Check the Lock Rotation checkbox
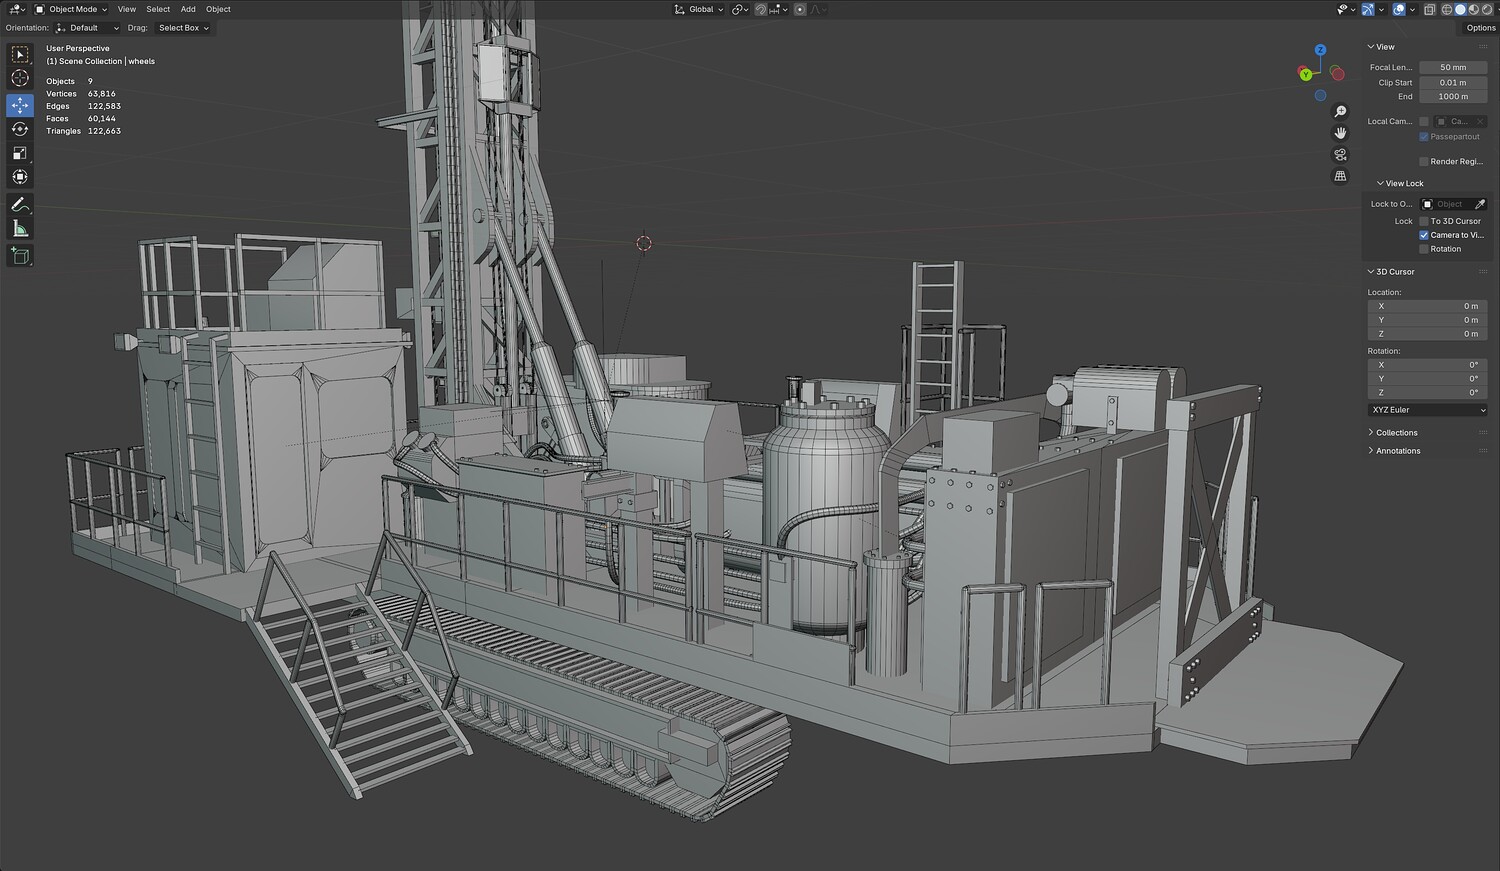The image size is (1500, 871). click(x=1424, y=249)
